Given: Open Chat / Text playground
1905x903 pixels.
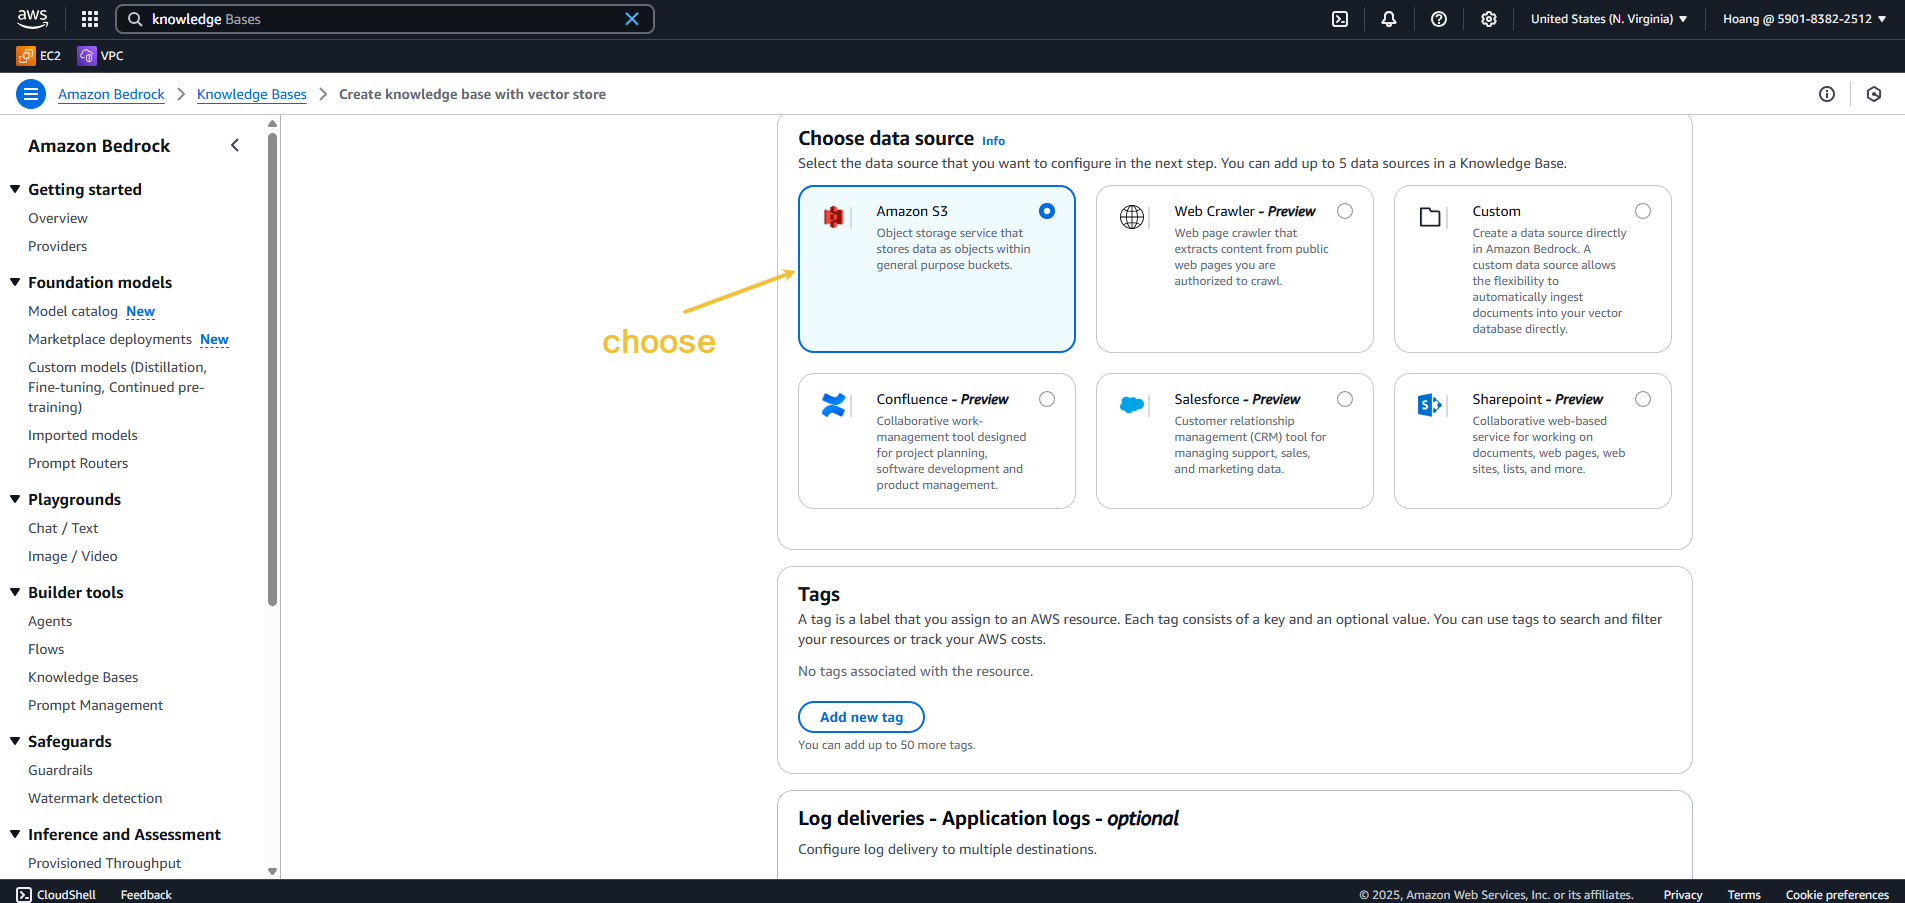Looking at the screenshot, I should (63, 528).
